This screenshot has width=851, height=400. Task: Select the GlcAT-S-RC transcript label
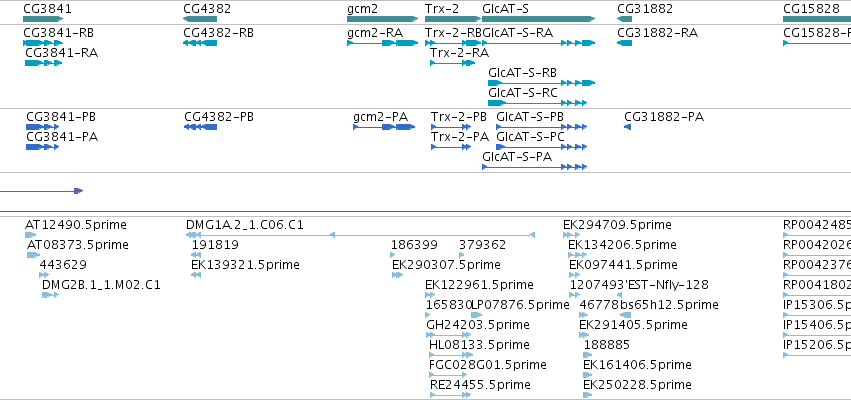(x=523, y=93)
